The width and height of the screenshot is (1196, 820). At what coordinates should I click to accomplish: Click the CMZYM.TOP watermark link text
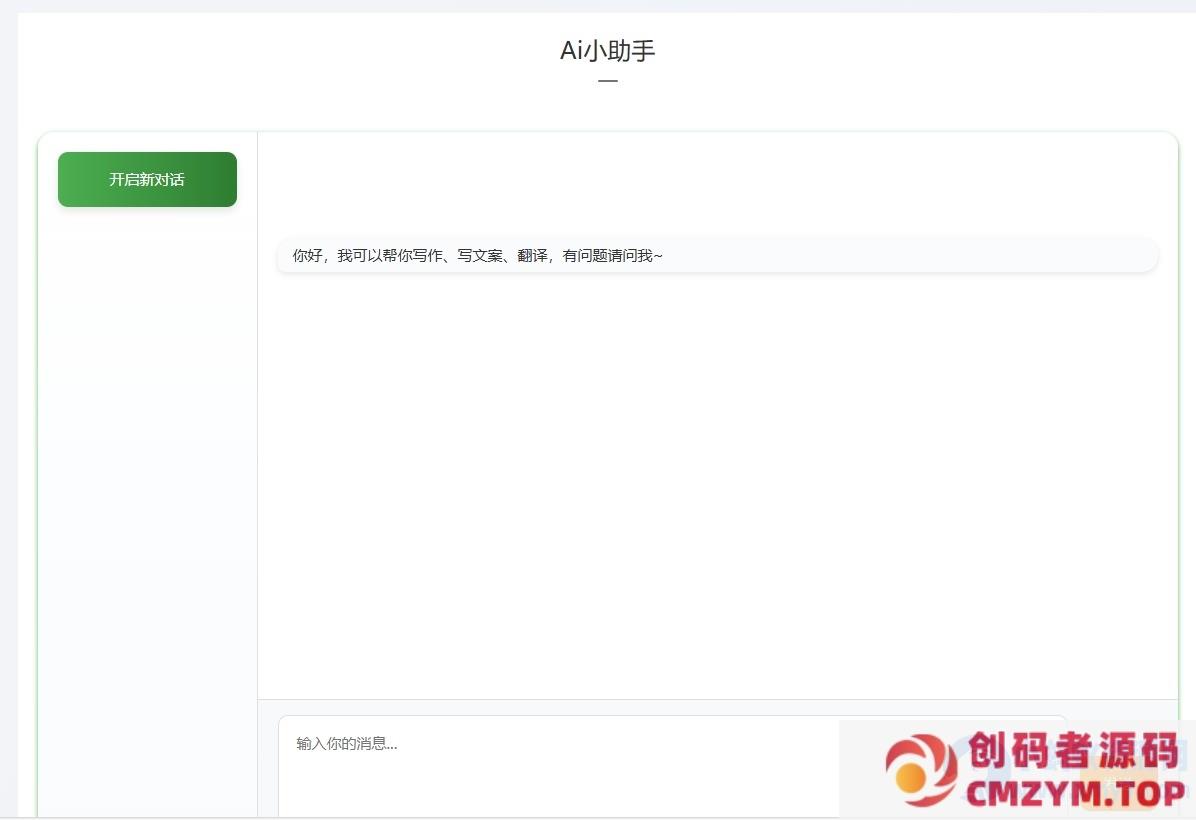[1075, 795]
